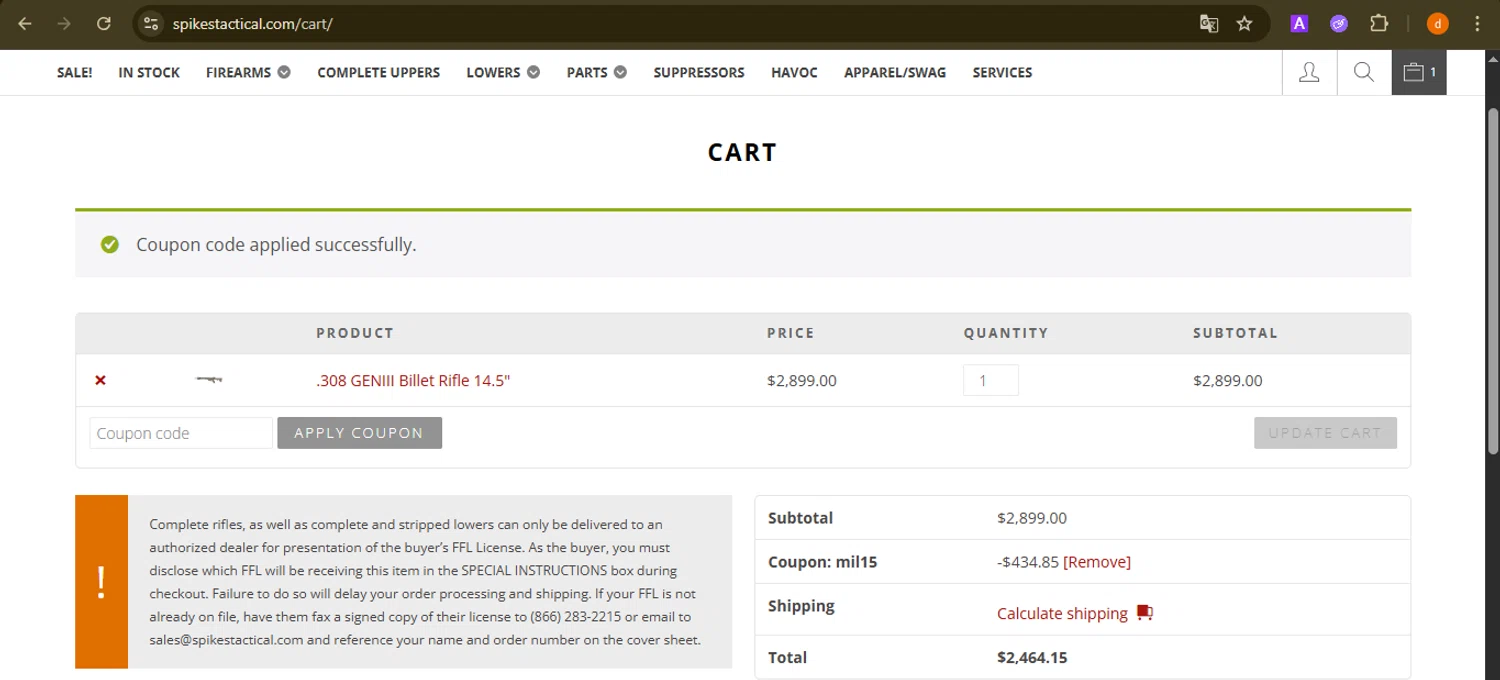Viewport: 1500px width, 680px height.
Task: Click the translate page icon
Action: (1209, 23)
